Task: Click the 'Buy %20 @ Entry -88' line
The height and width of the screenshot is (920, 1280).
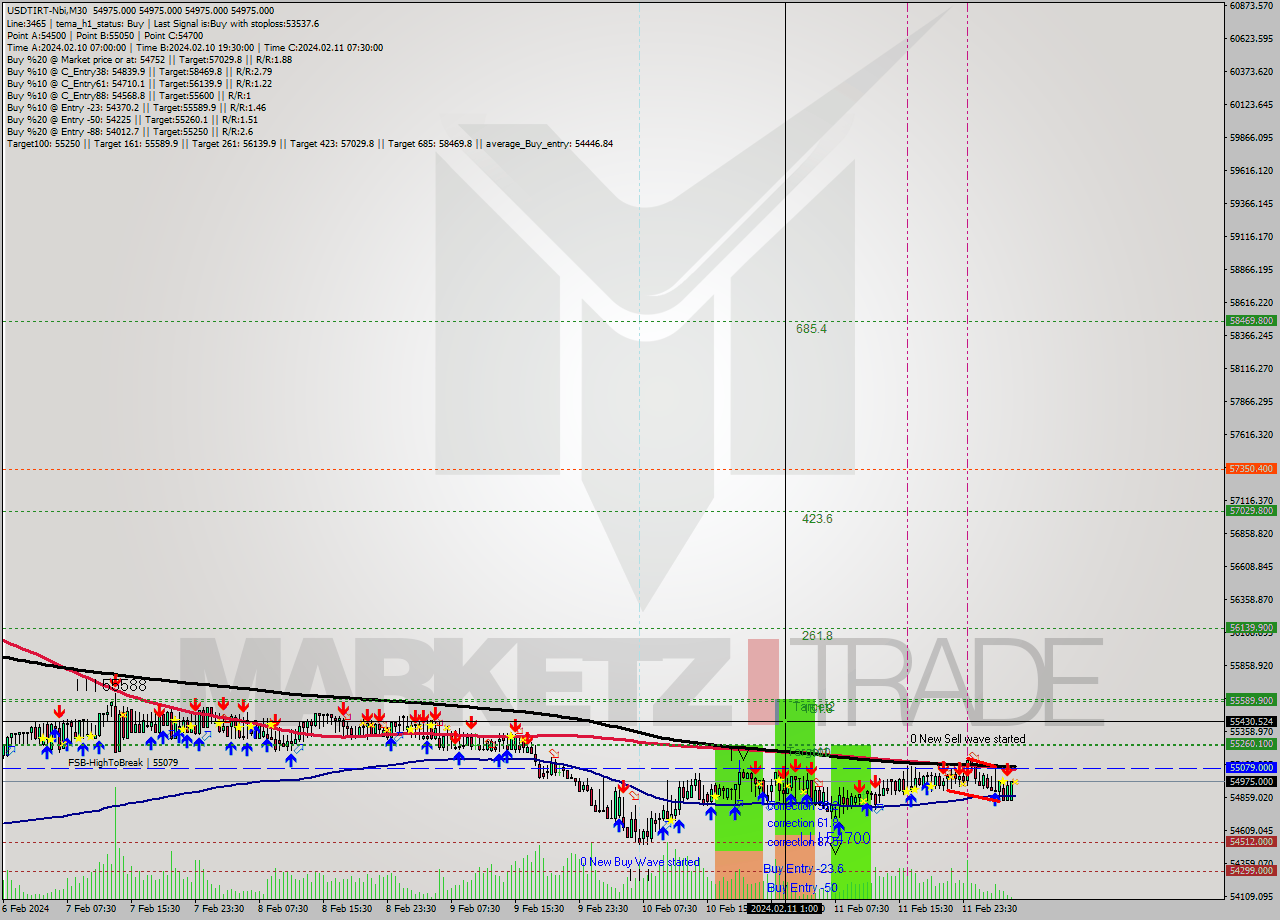Action: pyautogui.click(x=129, y=131)
